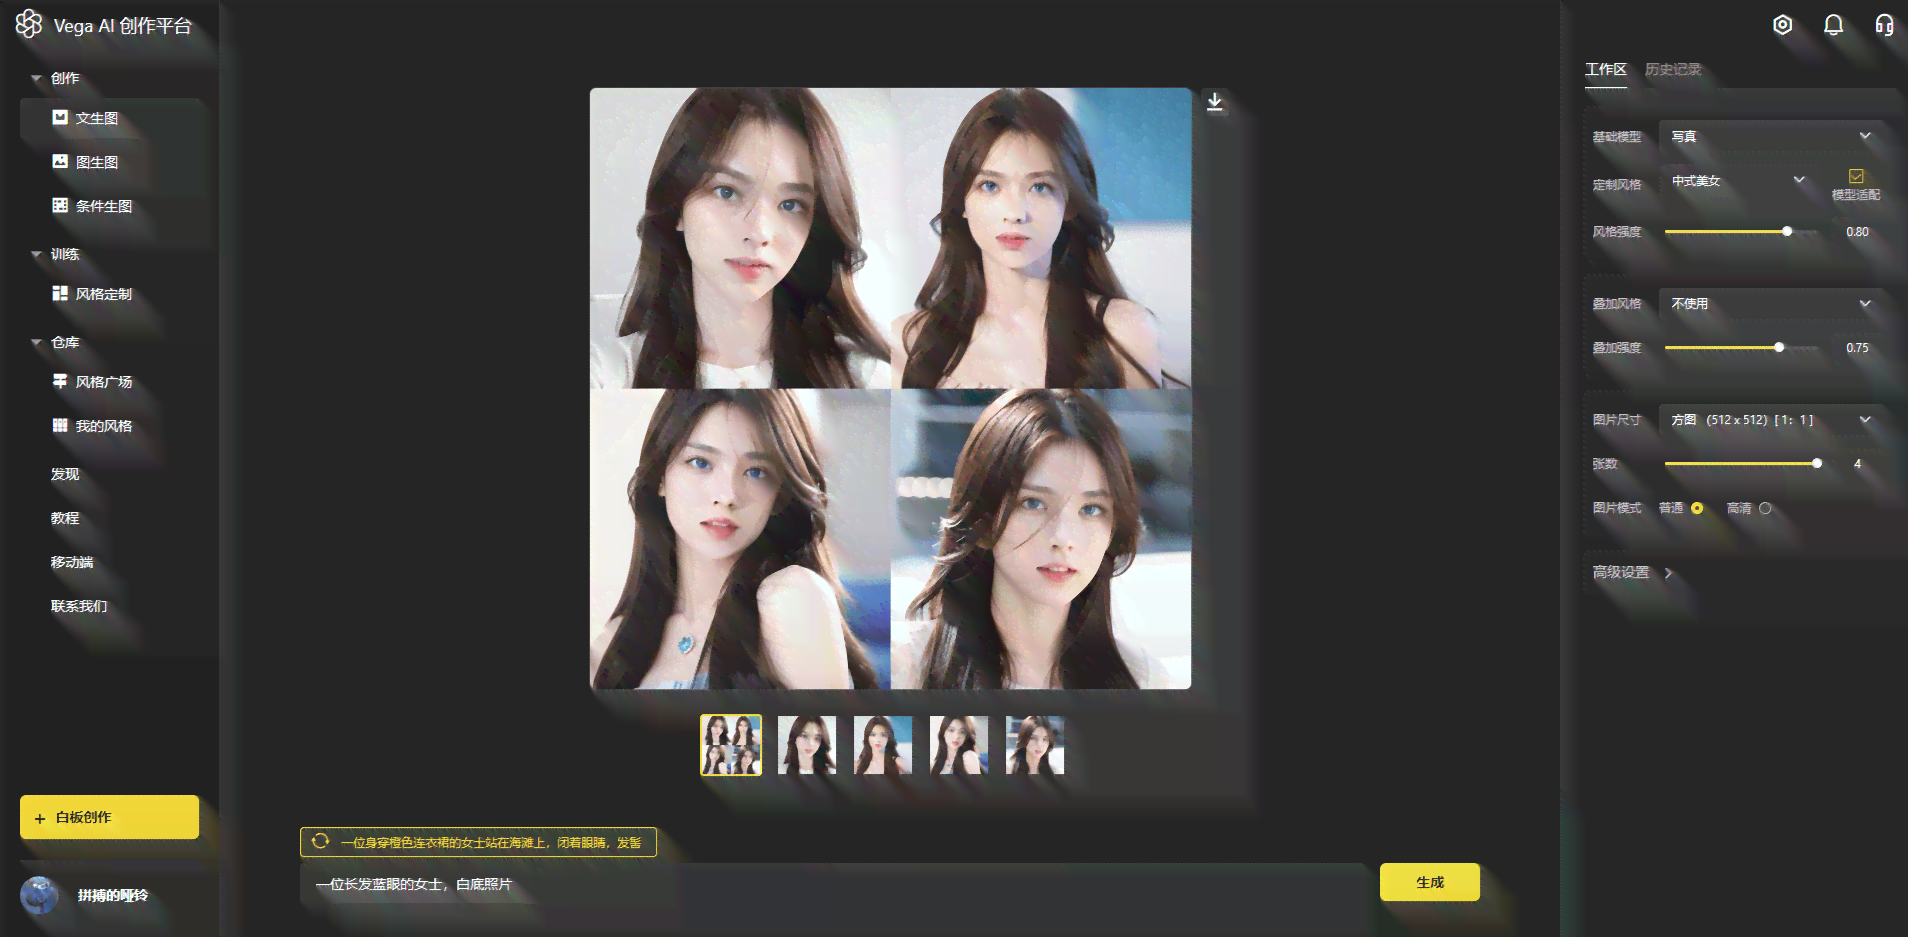The image size is (1908, 937).
Task: Adjust the 张数 slider
Action: (1741, 463)
